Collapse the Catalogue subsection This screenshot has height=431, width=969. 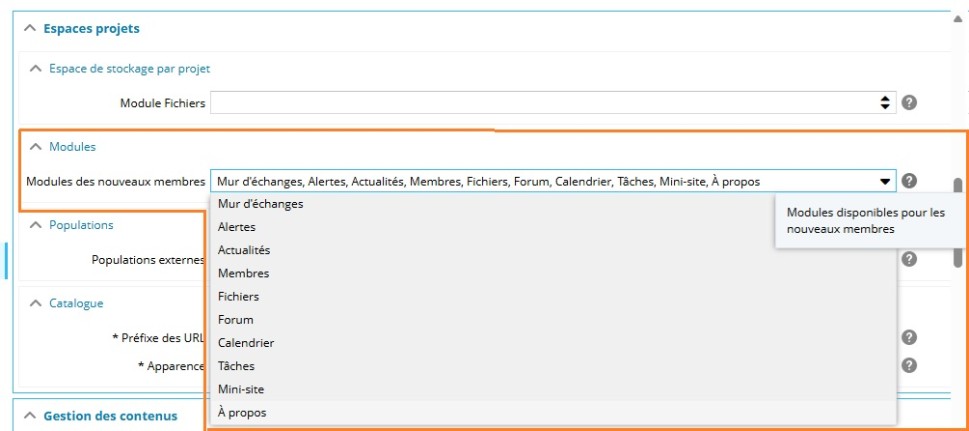[36, 303]
